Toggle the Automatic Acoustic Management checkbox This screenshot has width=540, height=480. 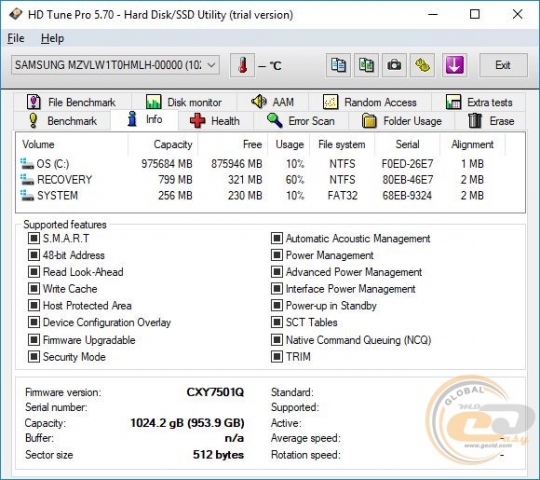(x=277, y=238)
